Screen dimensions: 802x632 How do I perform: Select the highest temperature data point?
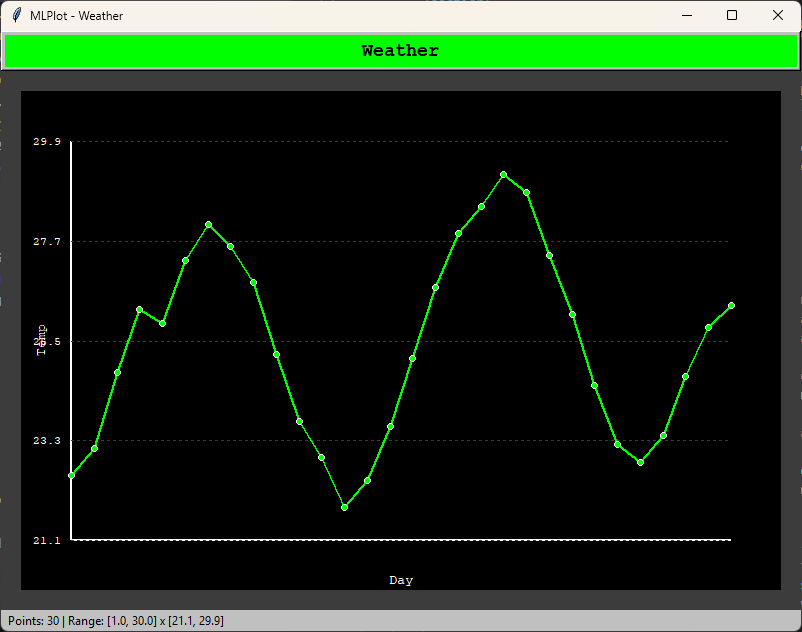pyautogui.click(x=503, y=174)
